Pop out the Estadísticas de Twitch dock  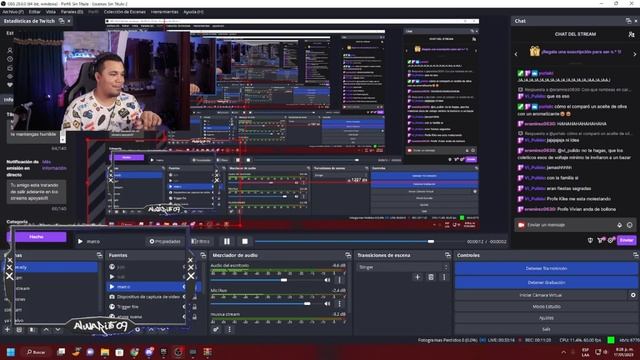pos(62,21)
